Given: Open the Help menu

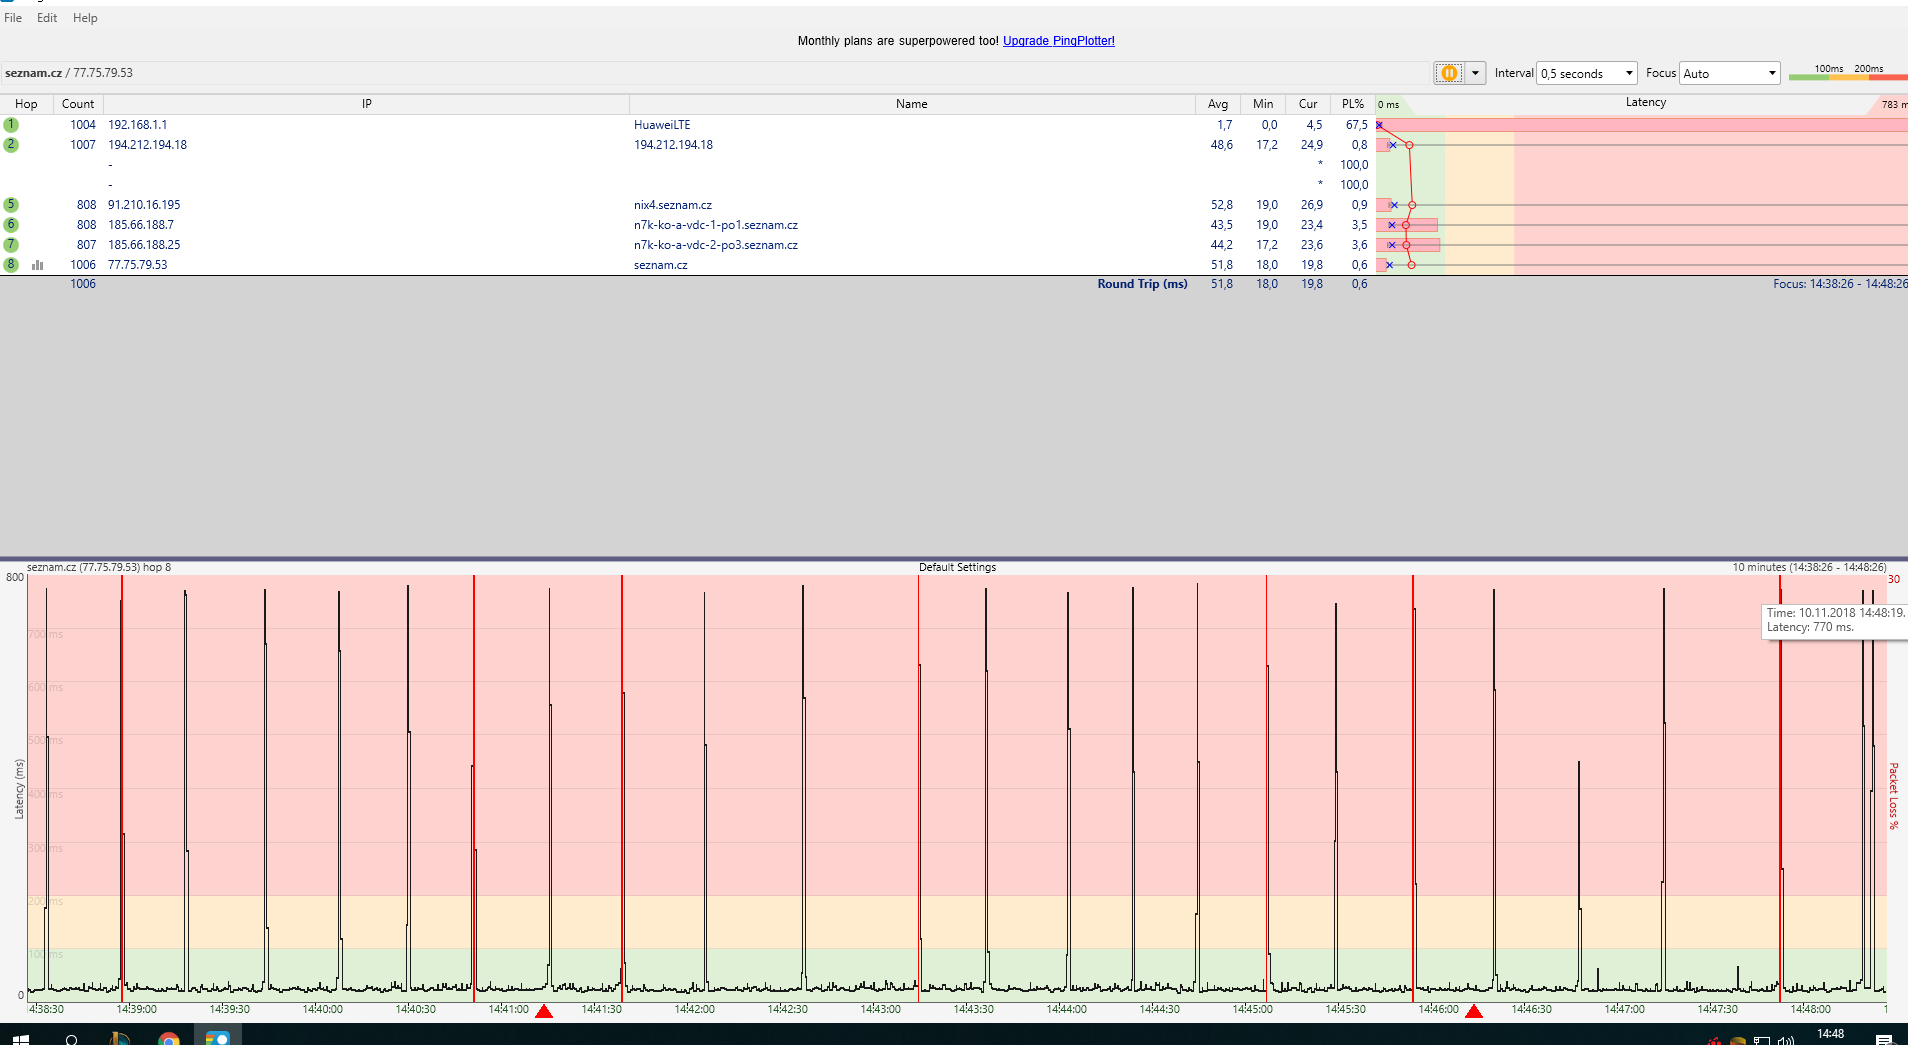Looking at the screenshot, I should [85, 18].
